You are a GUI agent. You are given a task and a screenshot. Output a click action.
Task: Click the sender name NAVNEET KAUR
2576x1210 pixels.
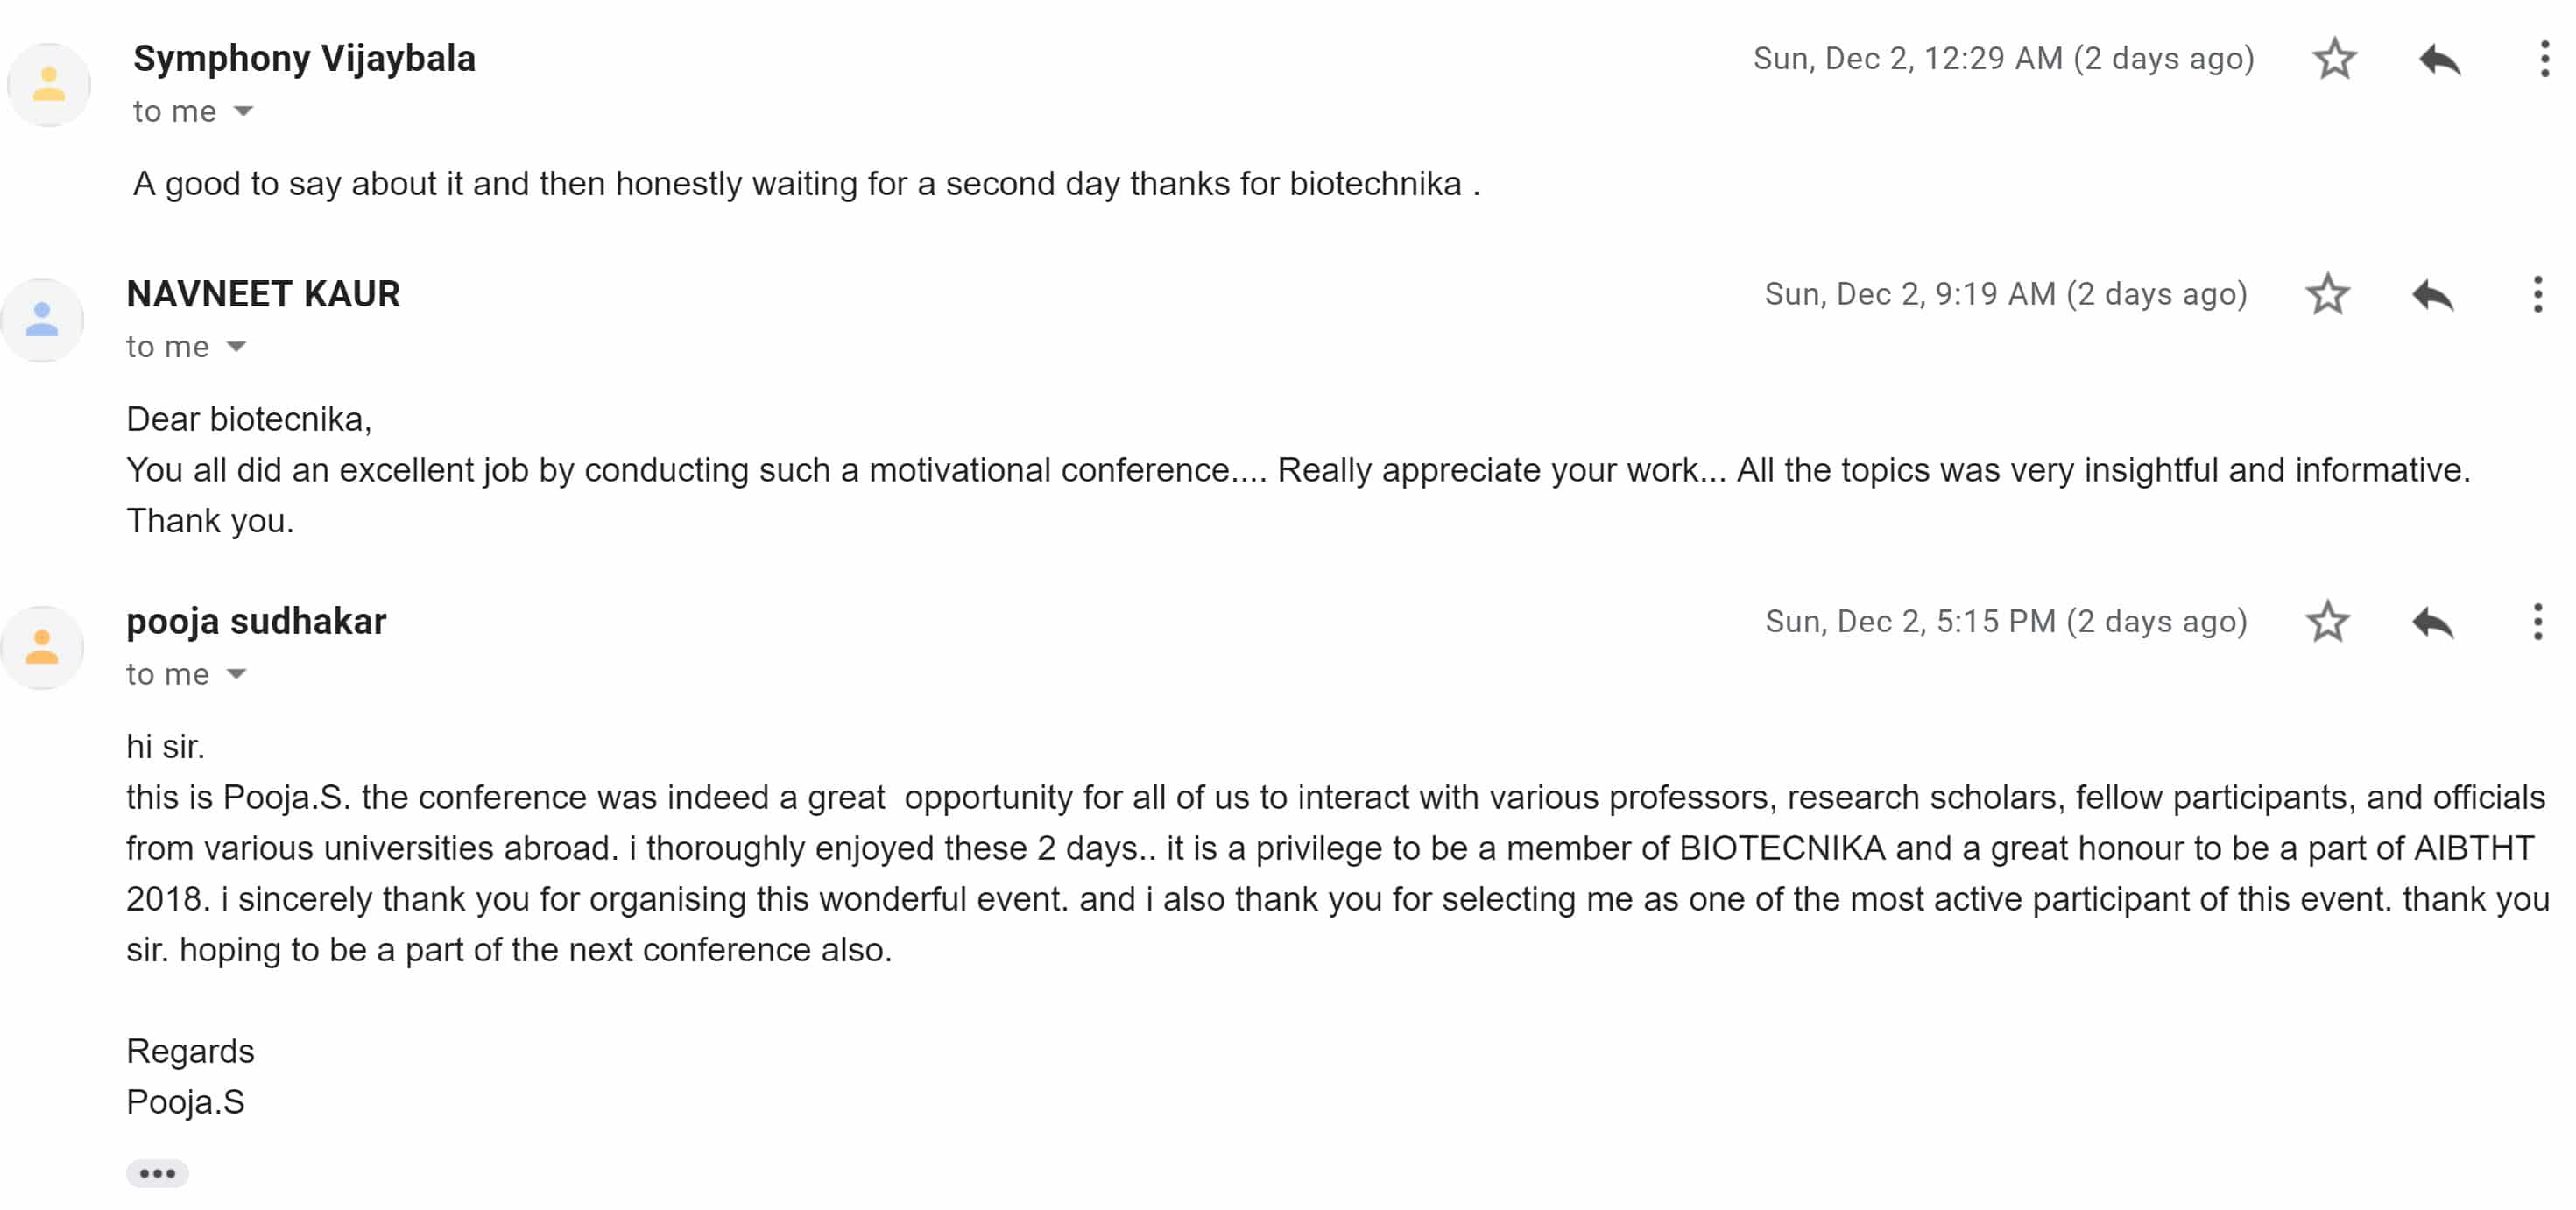coord(263,294)
